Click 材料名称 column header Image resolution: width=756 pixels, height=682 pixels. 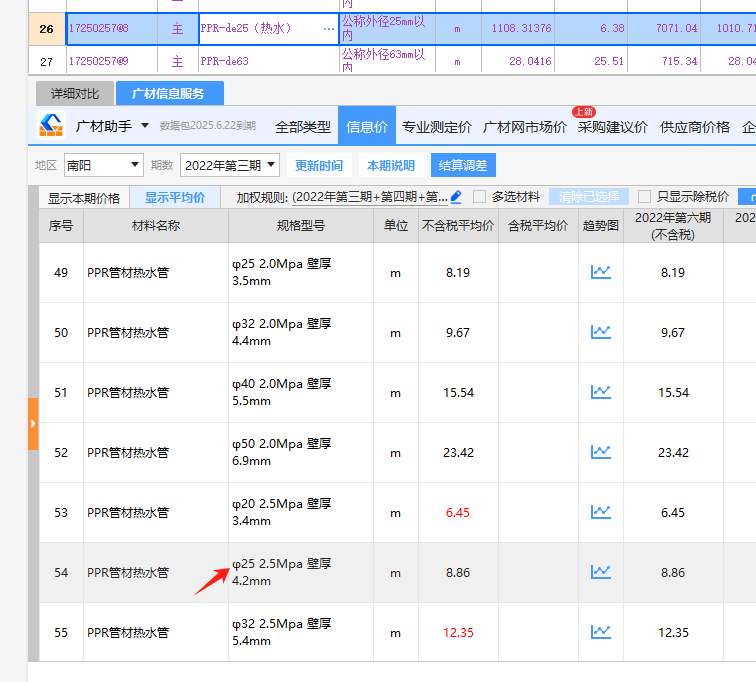156,226
